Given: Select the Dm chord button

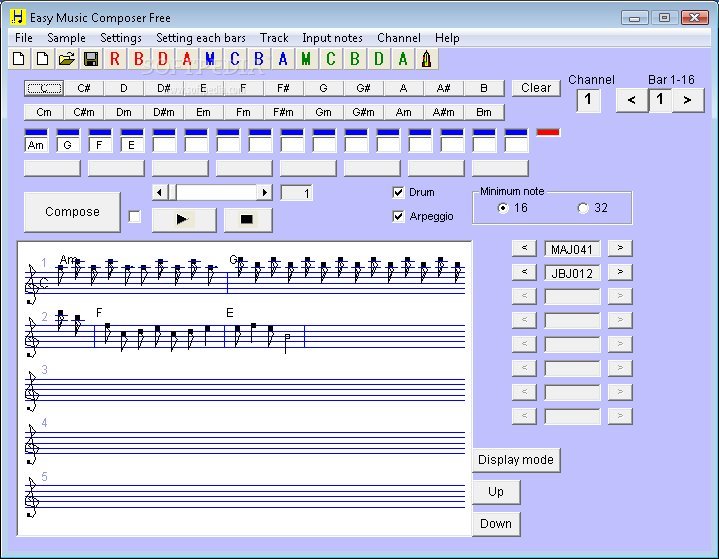Looking at the screenshot, I should click(x=124, y=112).
